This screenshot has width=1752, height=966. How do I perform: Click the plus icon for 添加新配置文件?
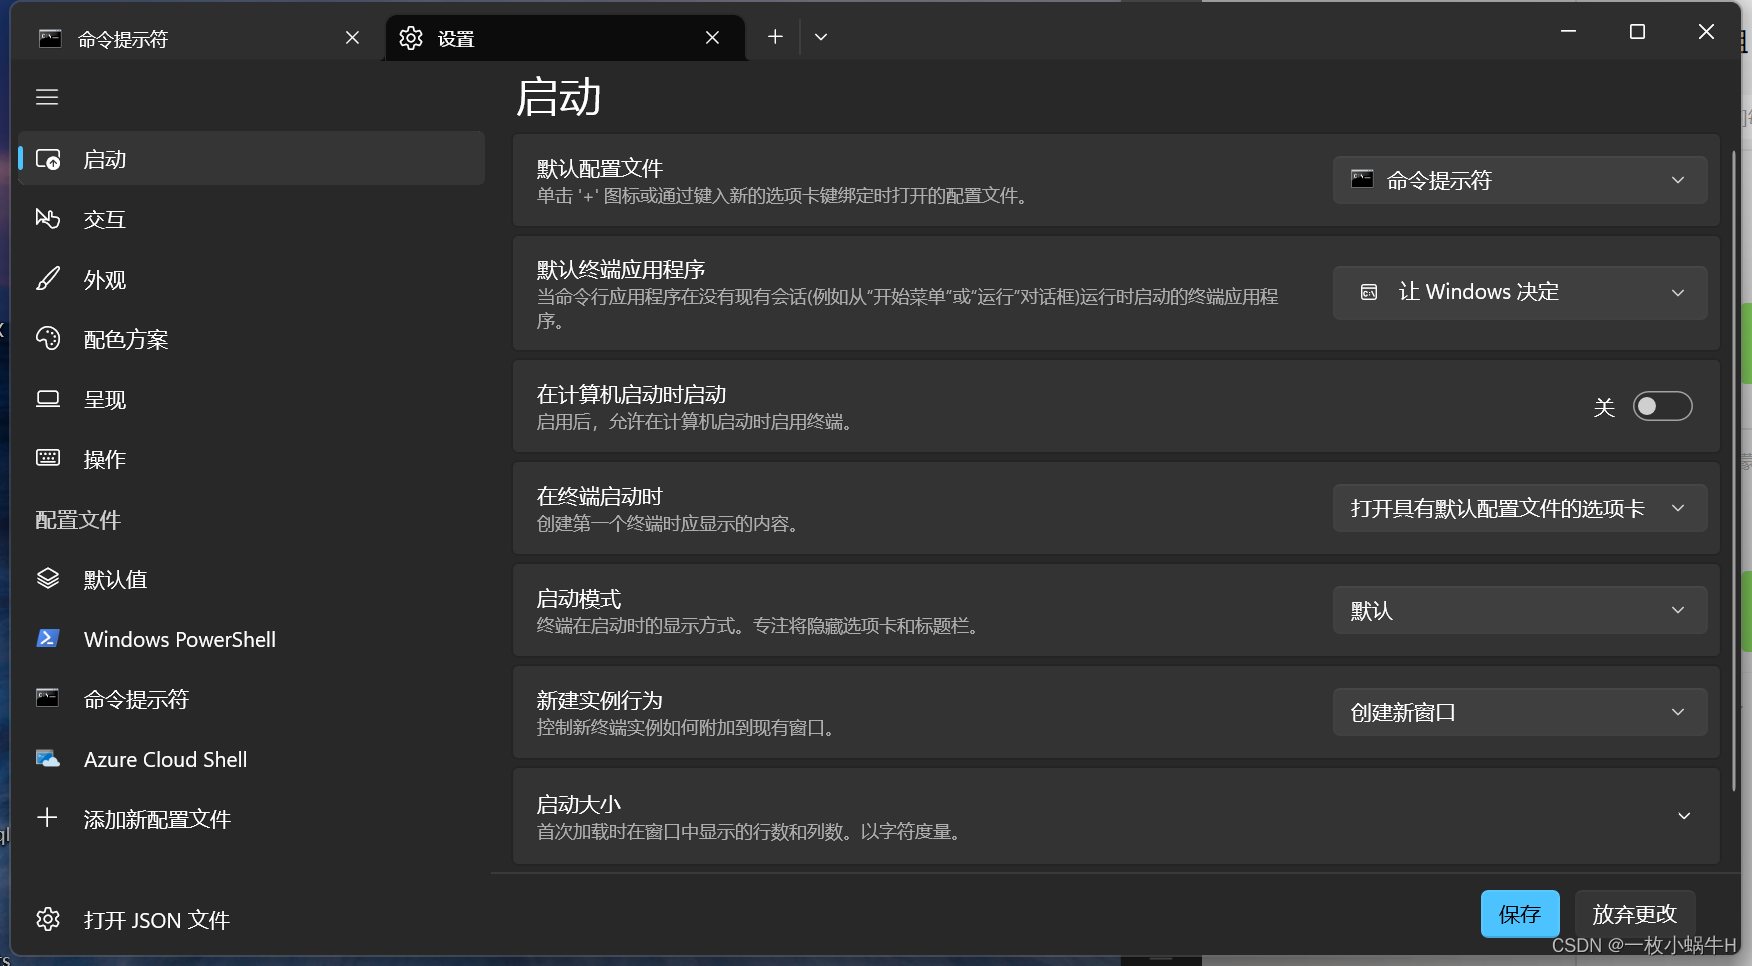(x=47, y=818)
